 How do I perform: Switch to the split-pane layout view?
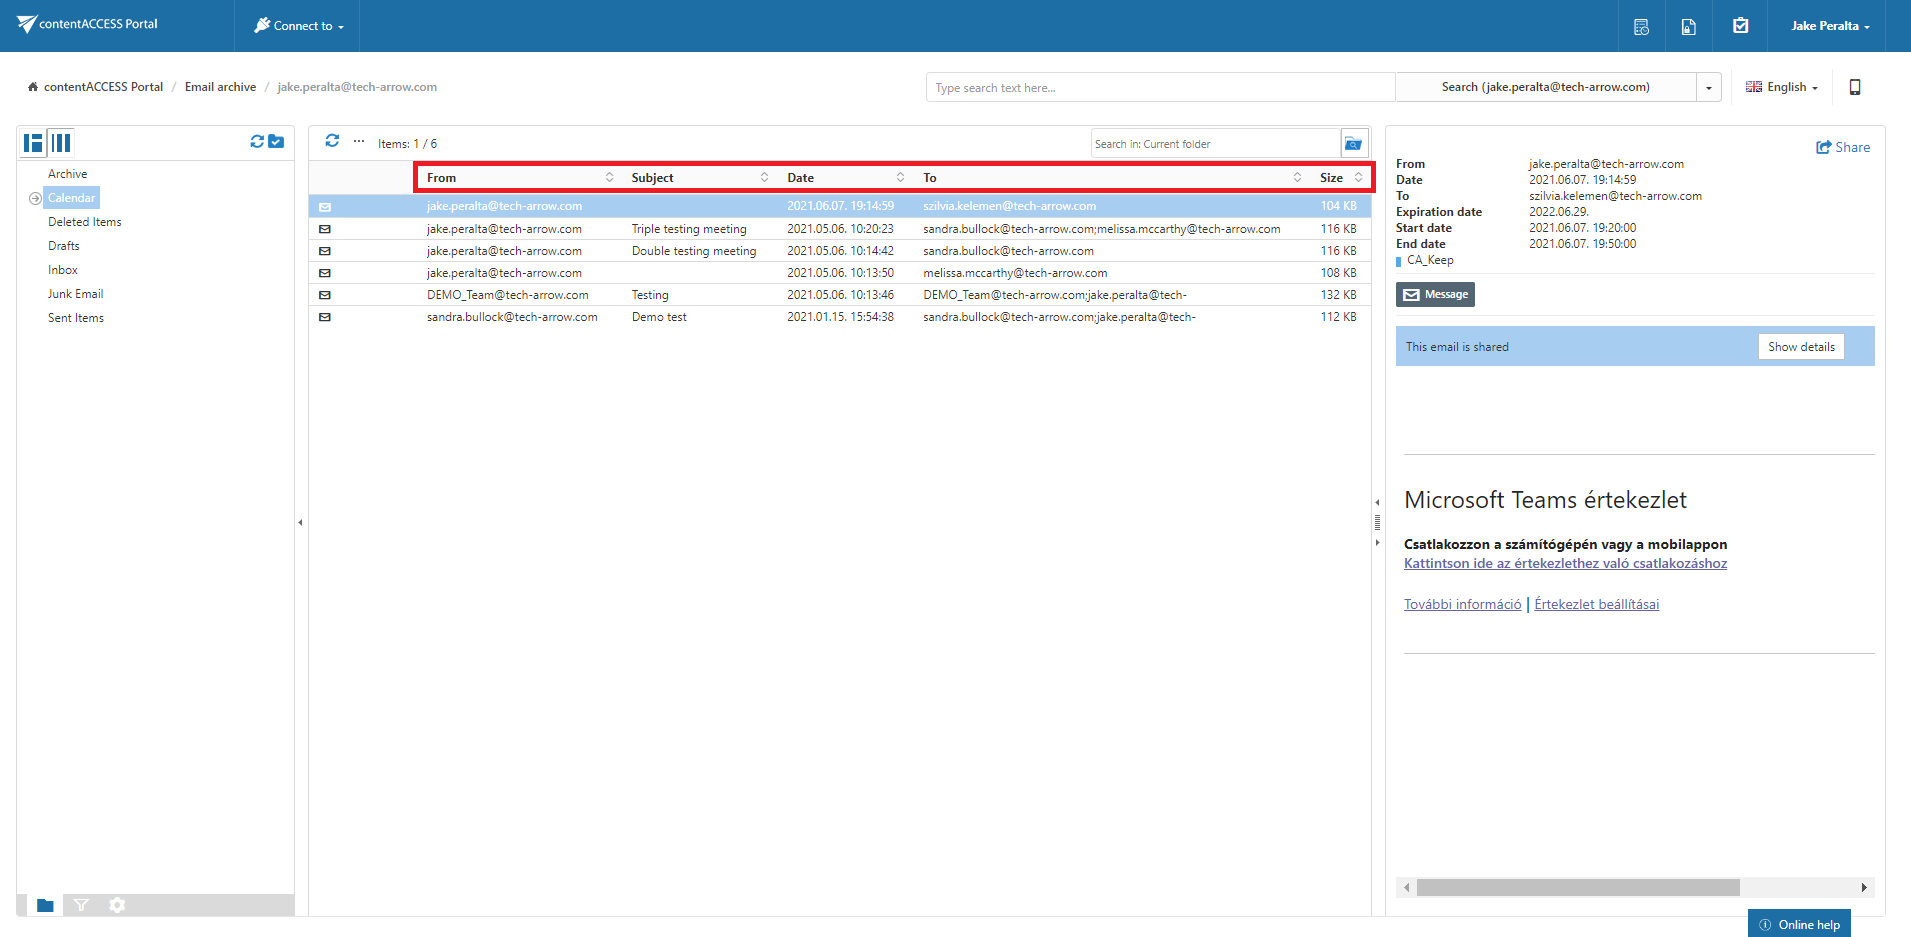point(33,143)
